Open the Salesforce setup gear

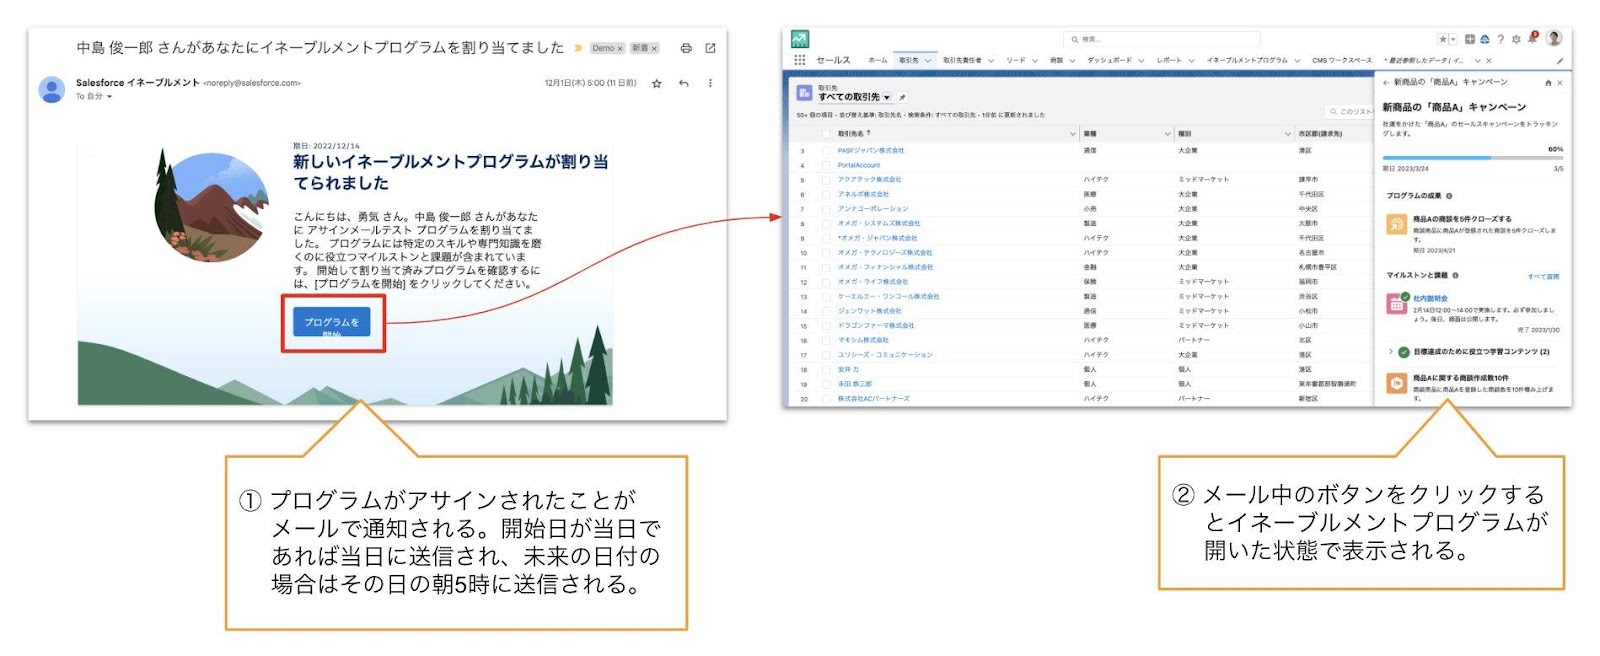(1516, 39)
